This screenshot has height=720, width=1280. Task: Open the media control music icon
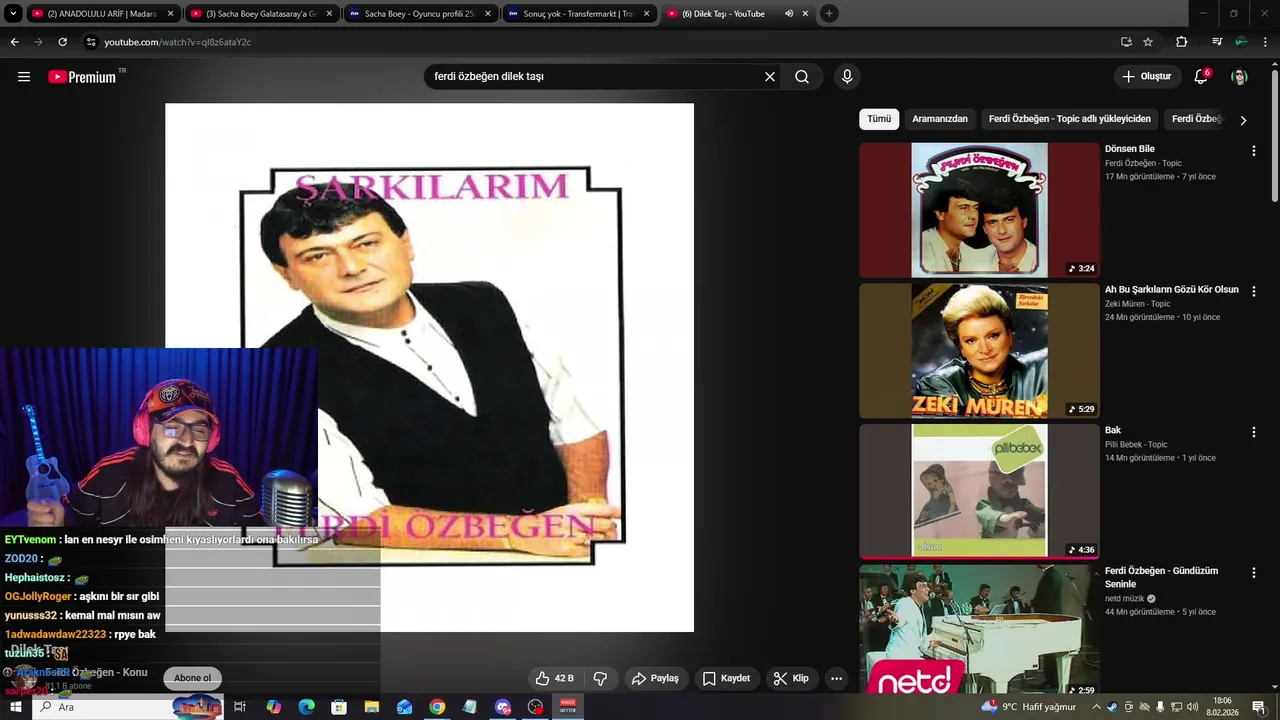1216,42
